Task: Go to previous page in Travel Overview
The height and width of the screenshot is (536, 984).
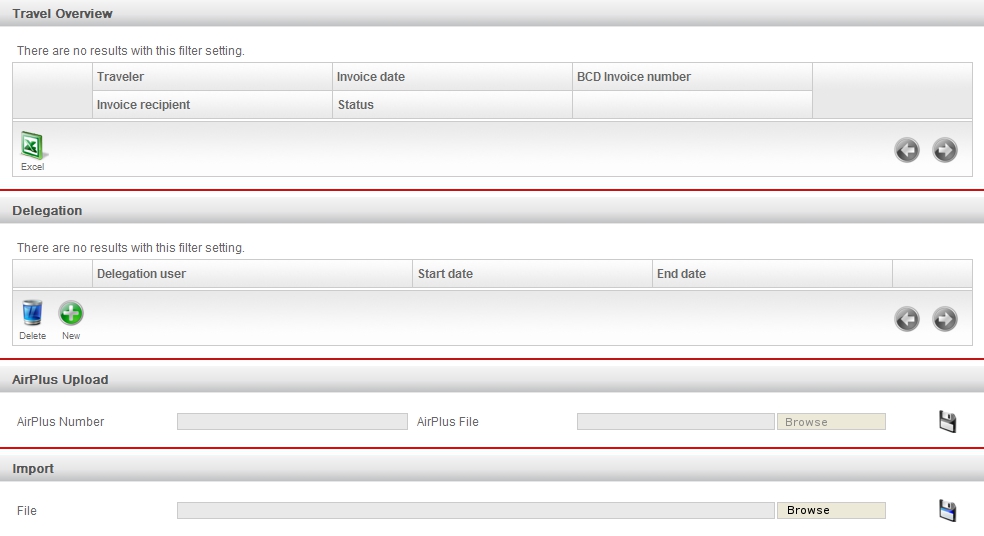Action: coord(907,150)
